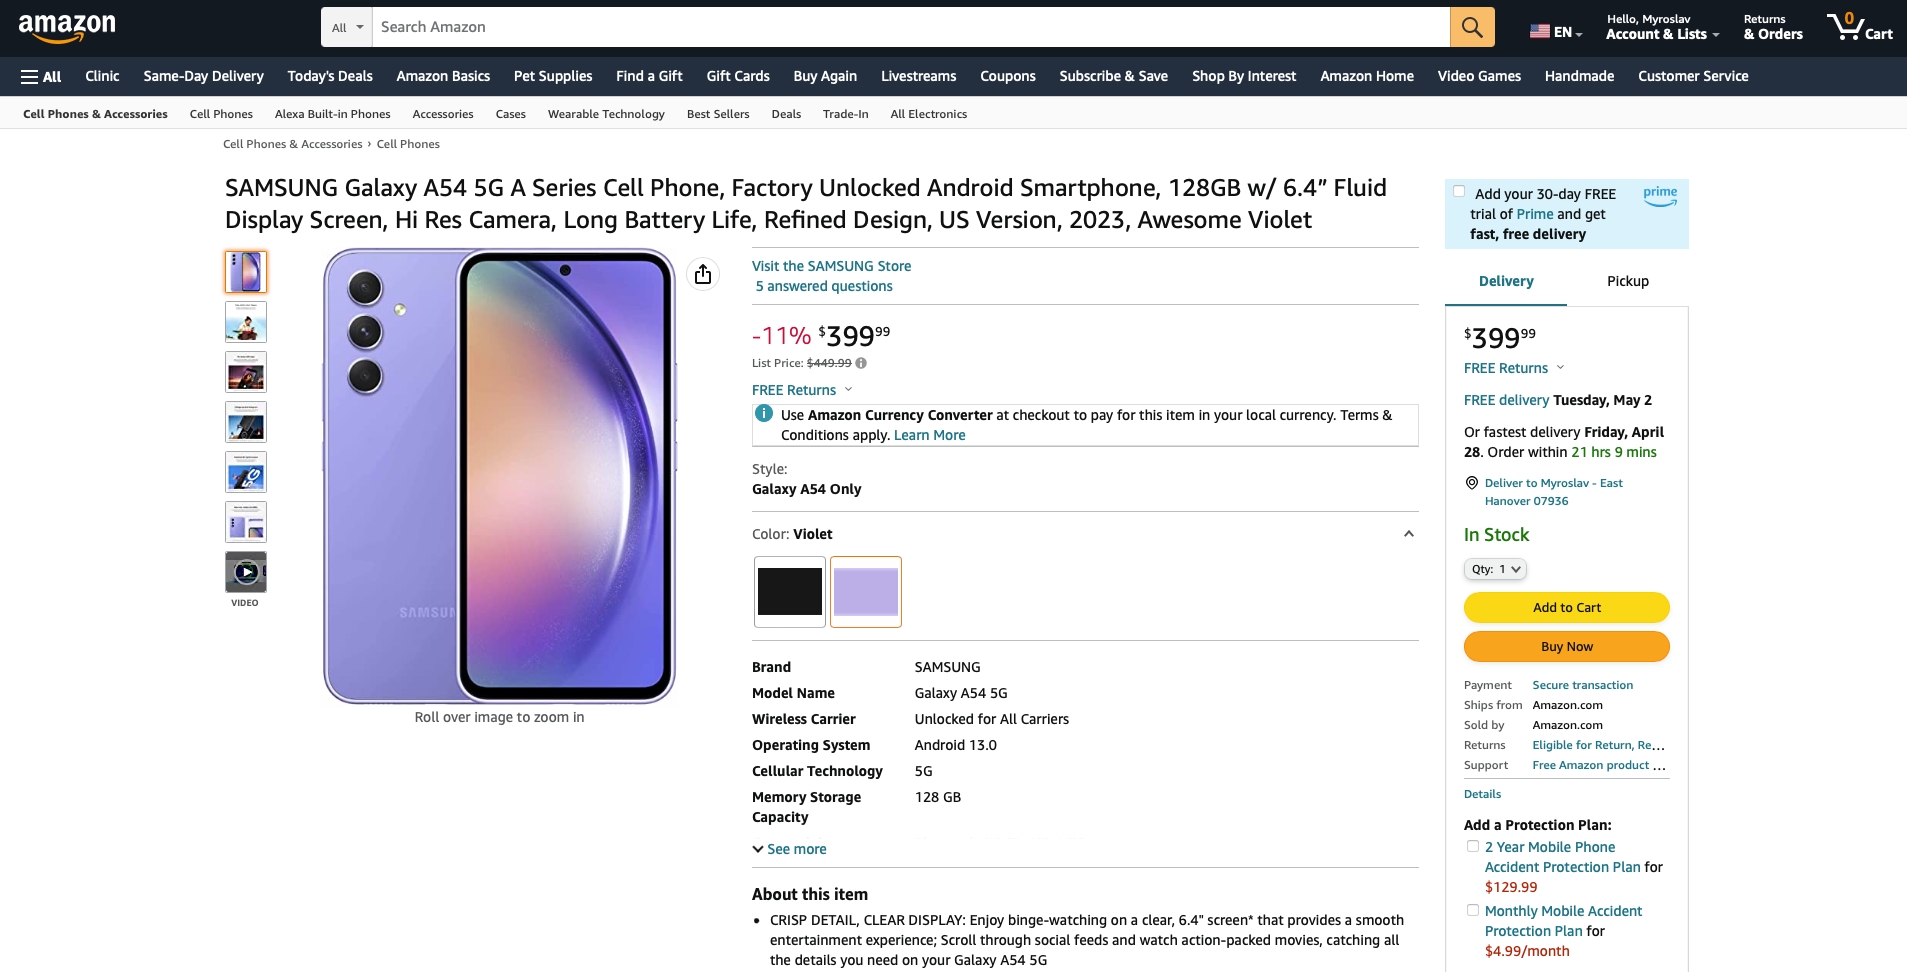Image resolution: width=1907 pixels, height=972 pixels.
Task: Tick Monthly Mobile Accident Protection Plan checkbox
Action: [1472, 910]
